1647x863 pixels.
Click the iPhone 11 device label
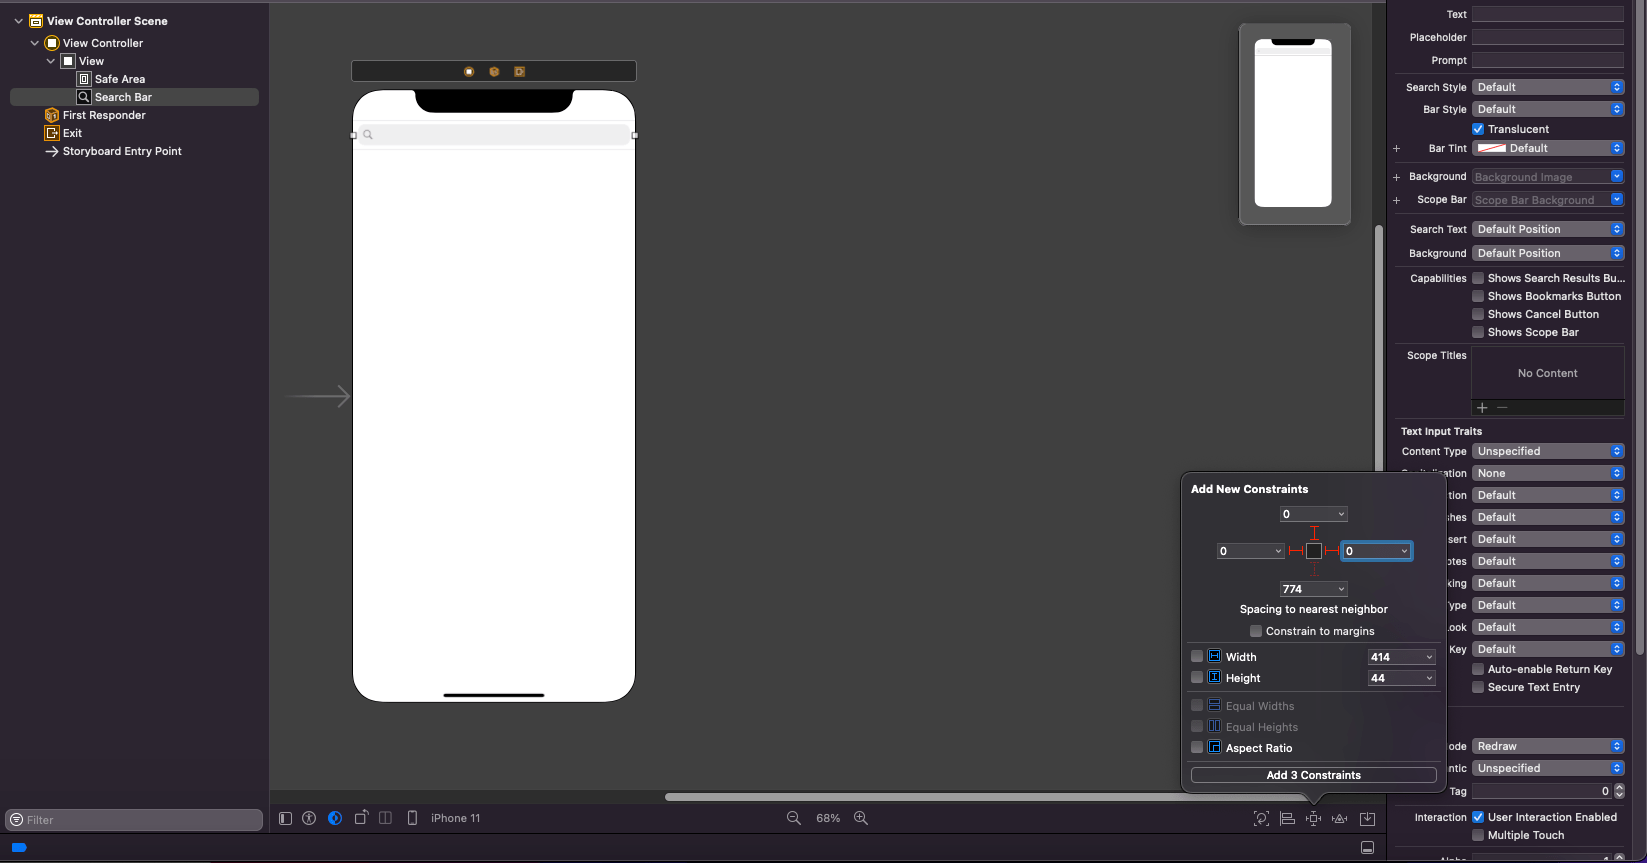tap(455, 818)
